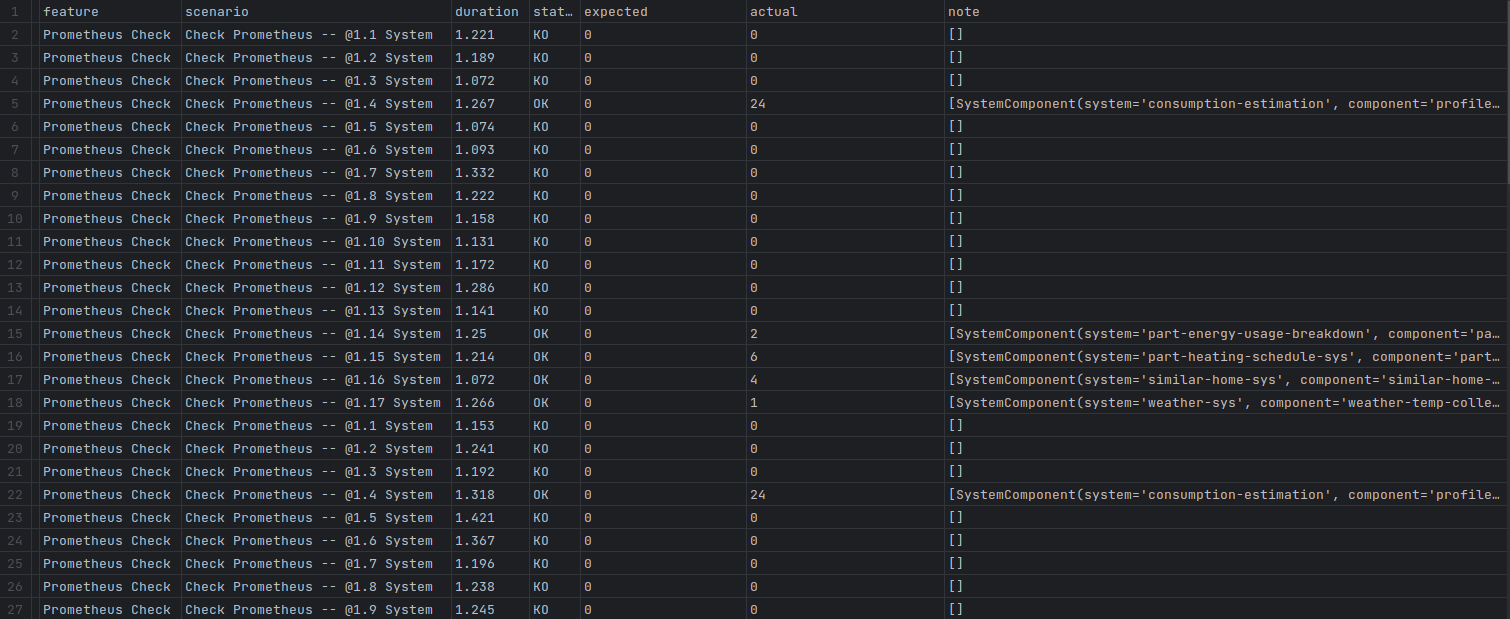The height and width of the screenshot is (619, 1510).
Task: Select the 'actual' column header
Action: pos(774,12)
